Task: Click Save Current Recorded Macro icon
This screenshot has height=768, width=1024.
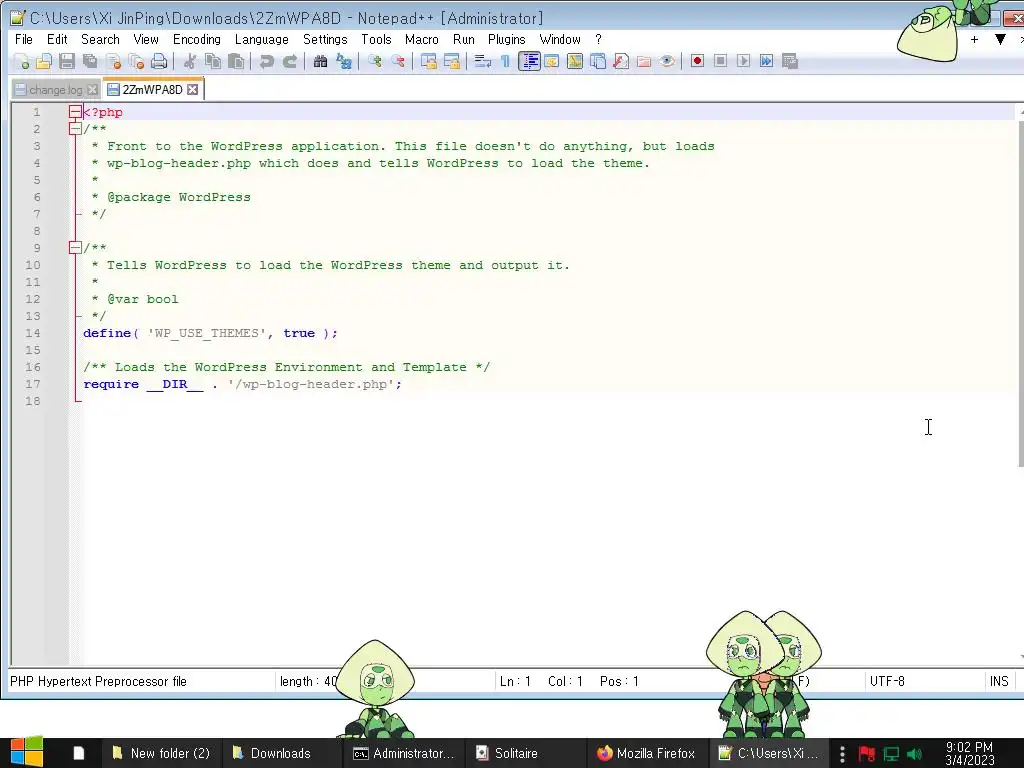Action: [x=790, y=61]
